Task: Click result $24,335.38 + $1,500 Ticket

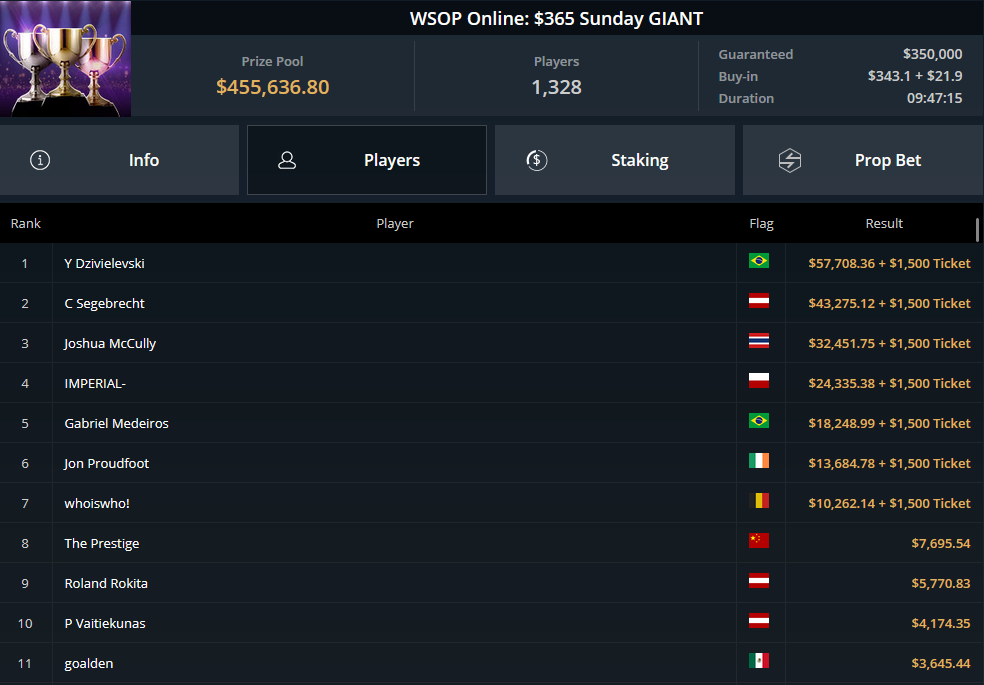Action: 889,383
